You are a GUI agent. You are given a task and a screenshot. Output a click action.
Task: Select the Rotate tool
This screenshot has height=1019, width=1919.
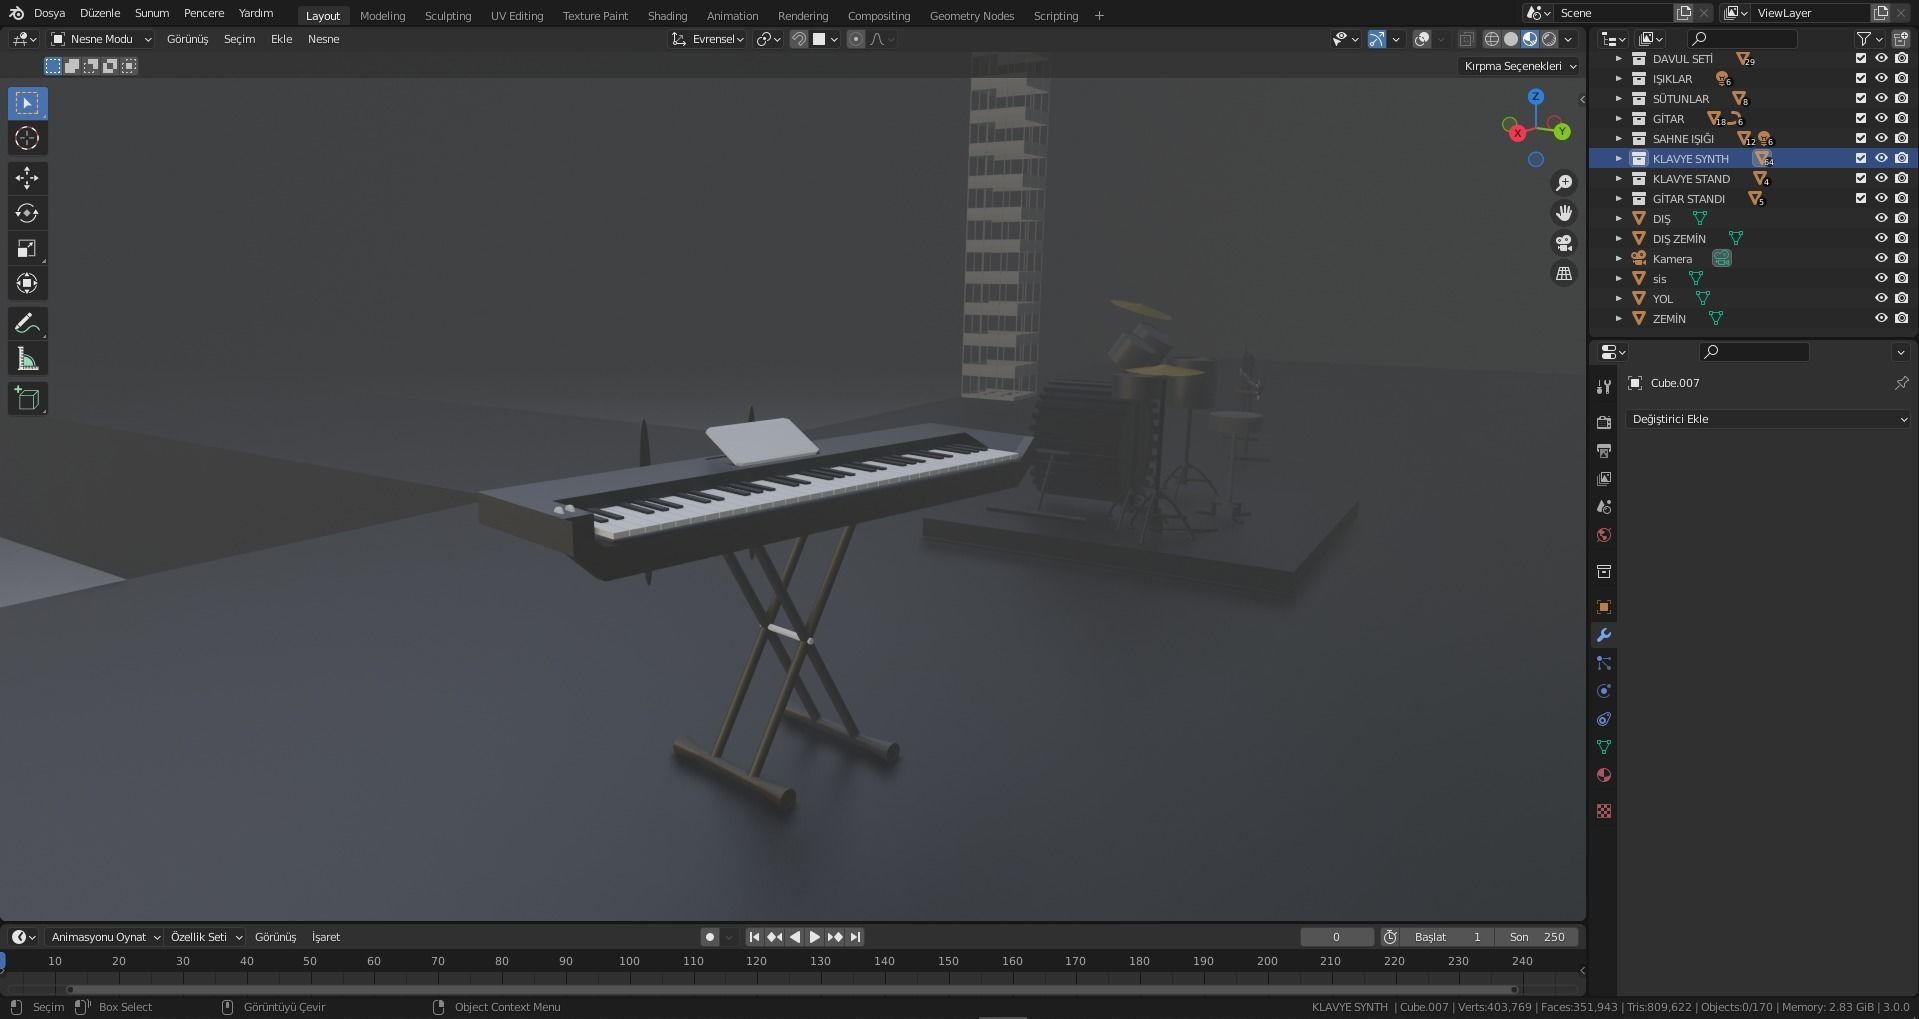click(x=27, y=213)
